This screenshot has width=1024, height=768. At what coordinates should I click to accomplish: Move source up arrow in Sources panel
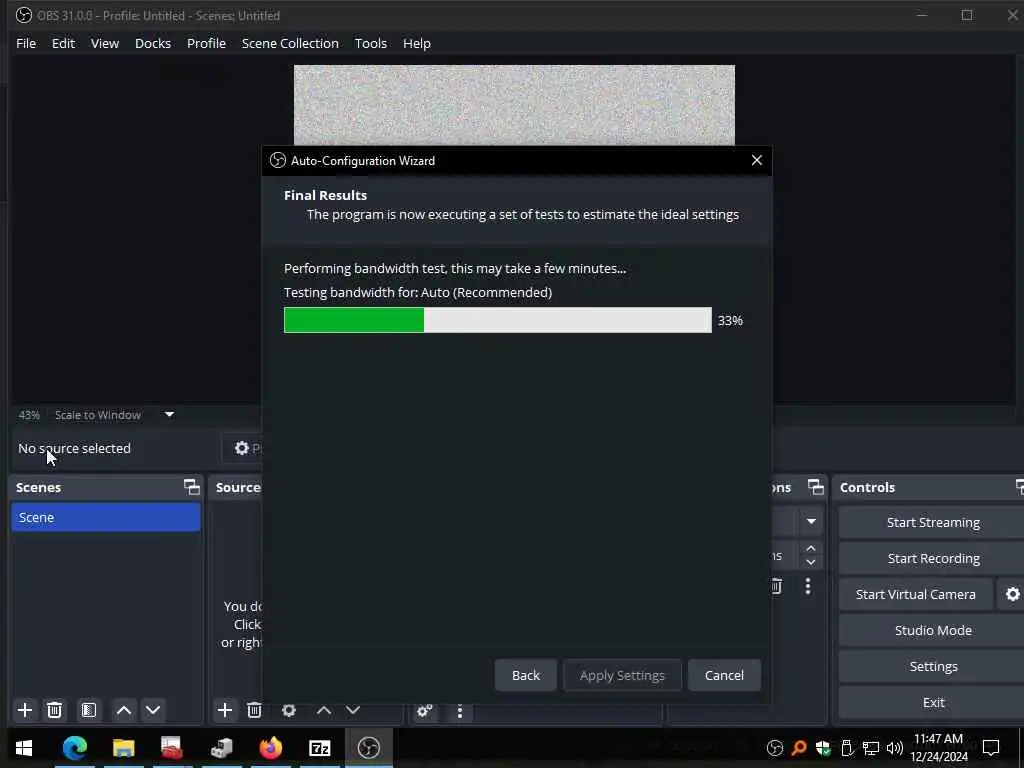[x=324, y=710]
